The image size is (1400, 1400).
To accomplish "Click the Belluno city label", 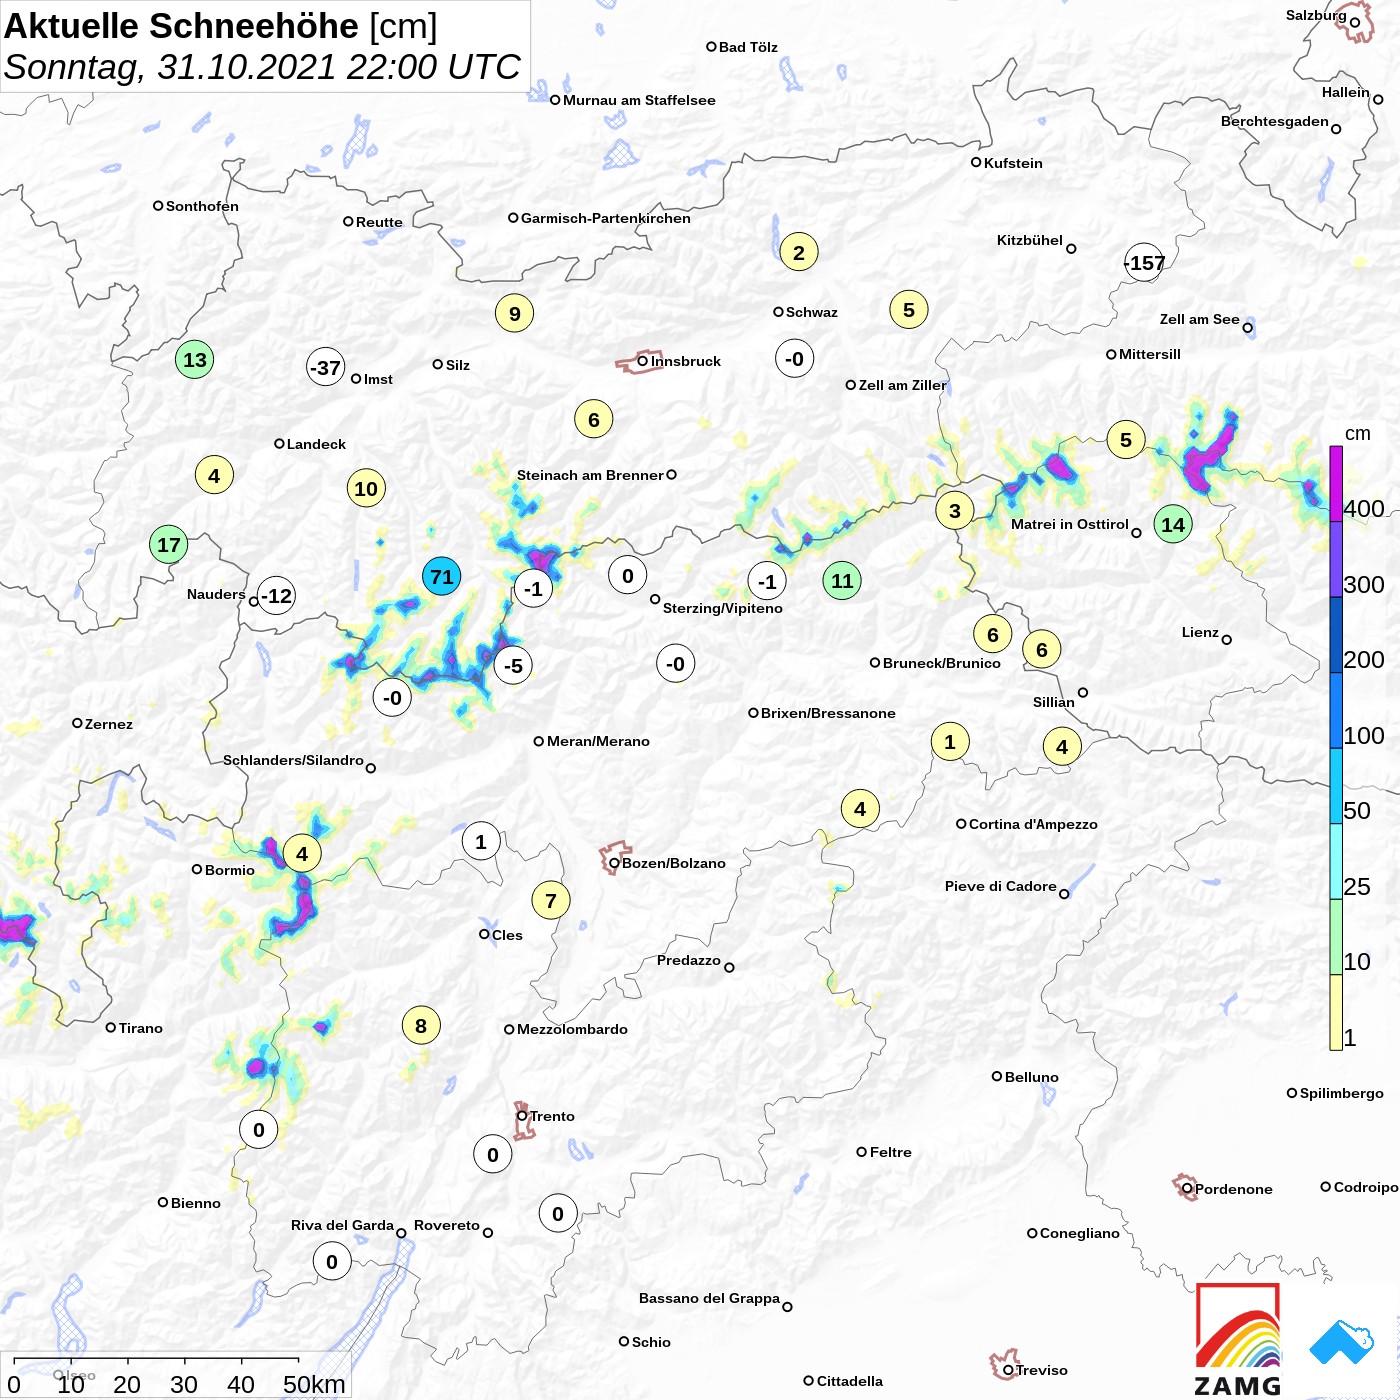I will point(1032,1077).
